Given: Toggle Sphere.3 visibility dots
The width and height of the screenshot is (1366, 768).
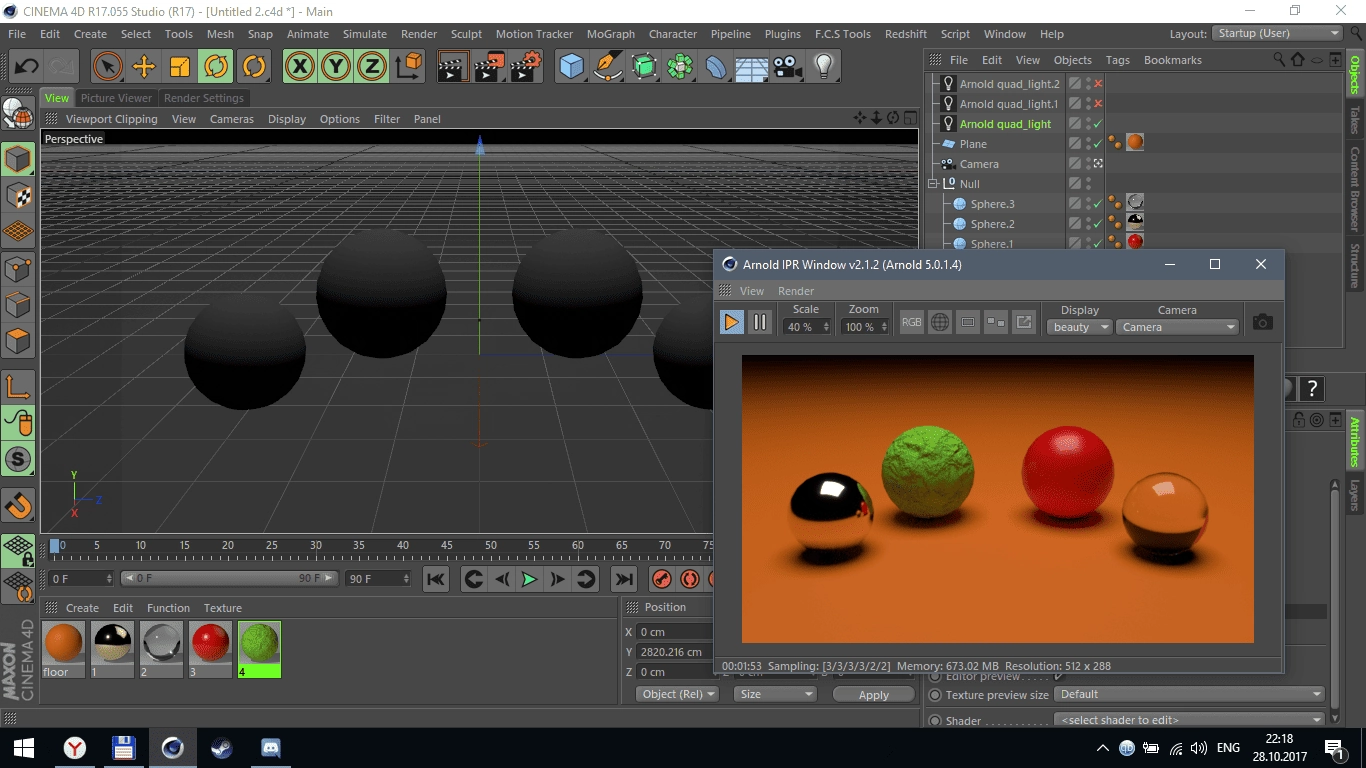Looking at the screenshot, I should point(1088,204).
